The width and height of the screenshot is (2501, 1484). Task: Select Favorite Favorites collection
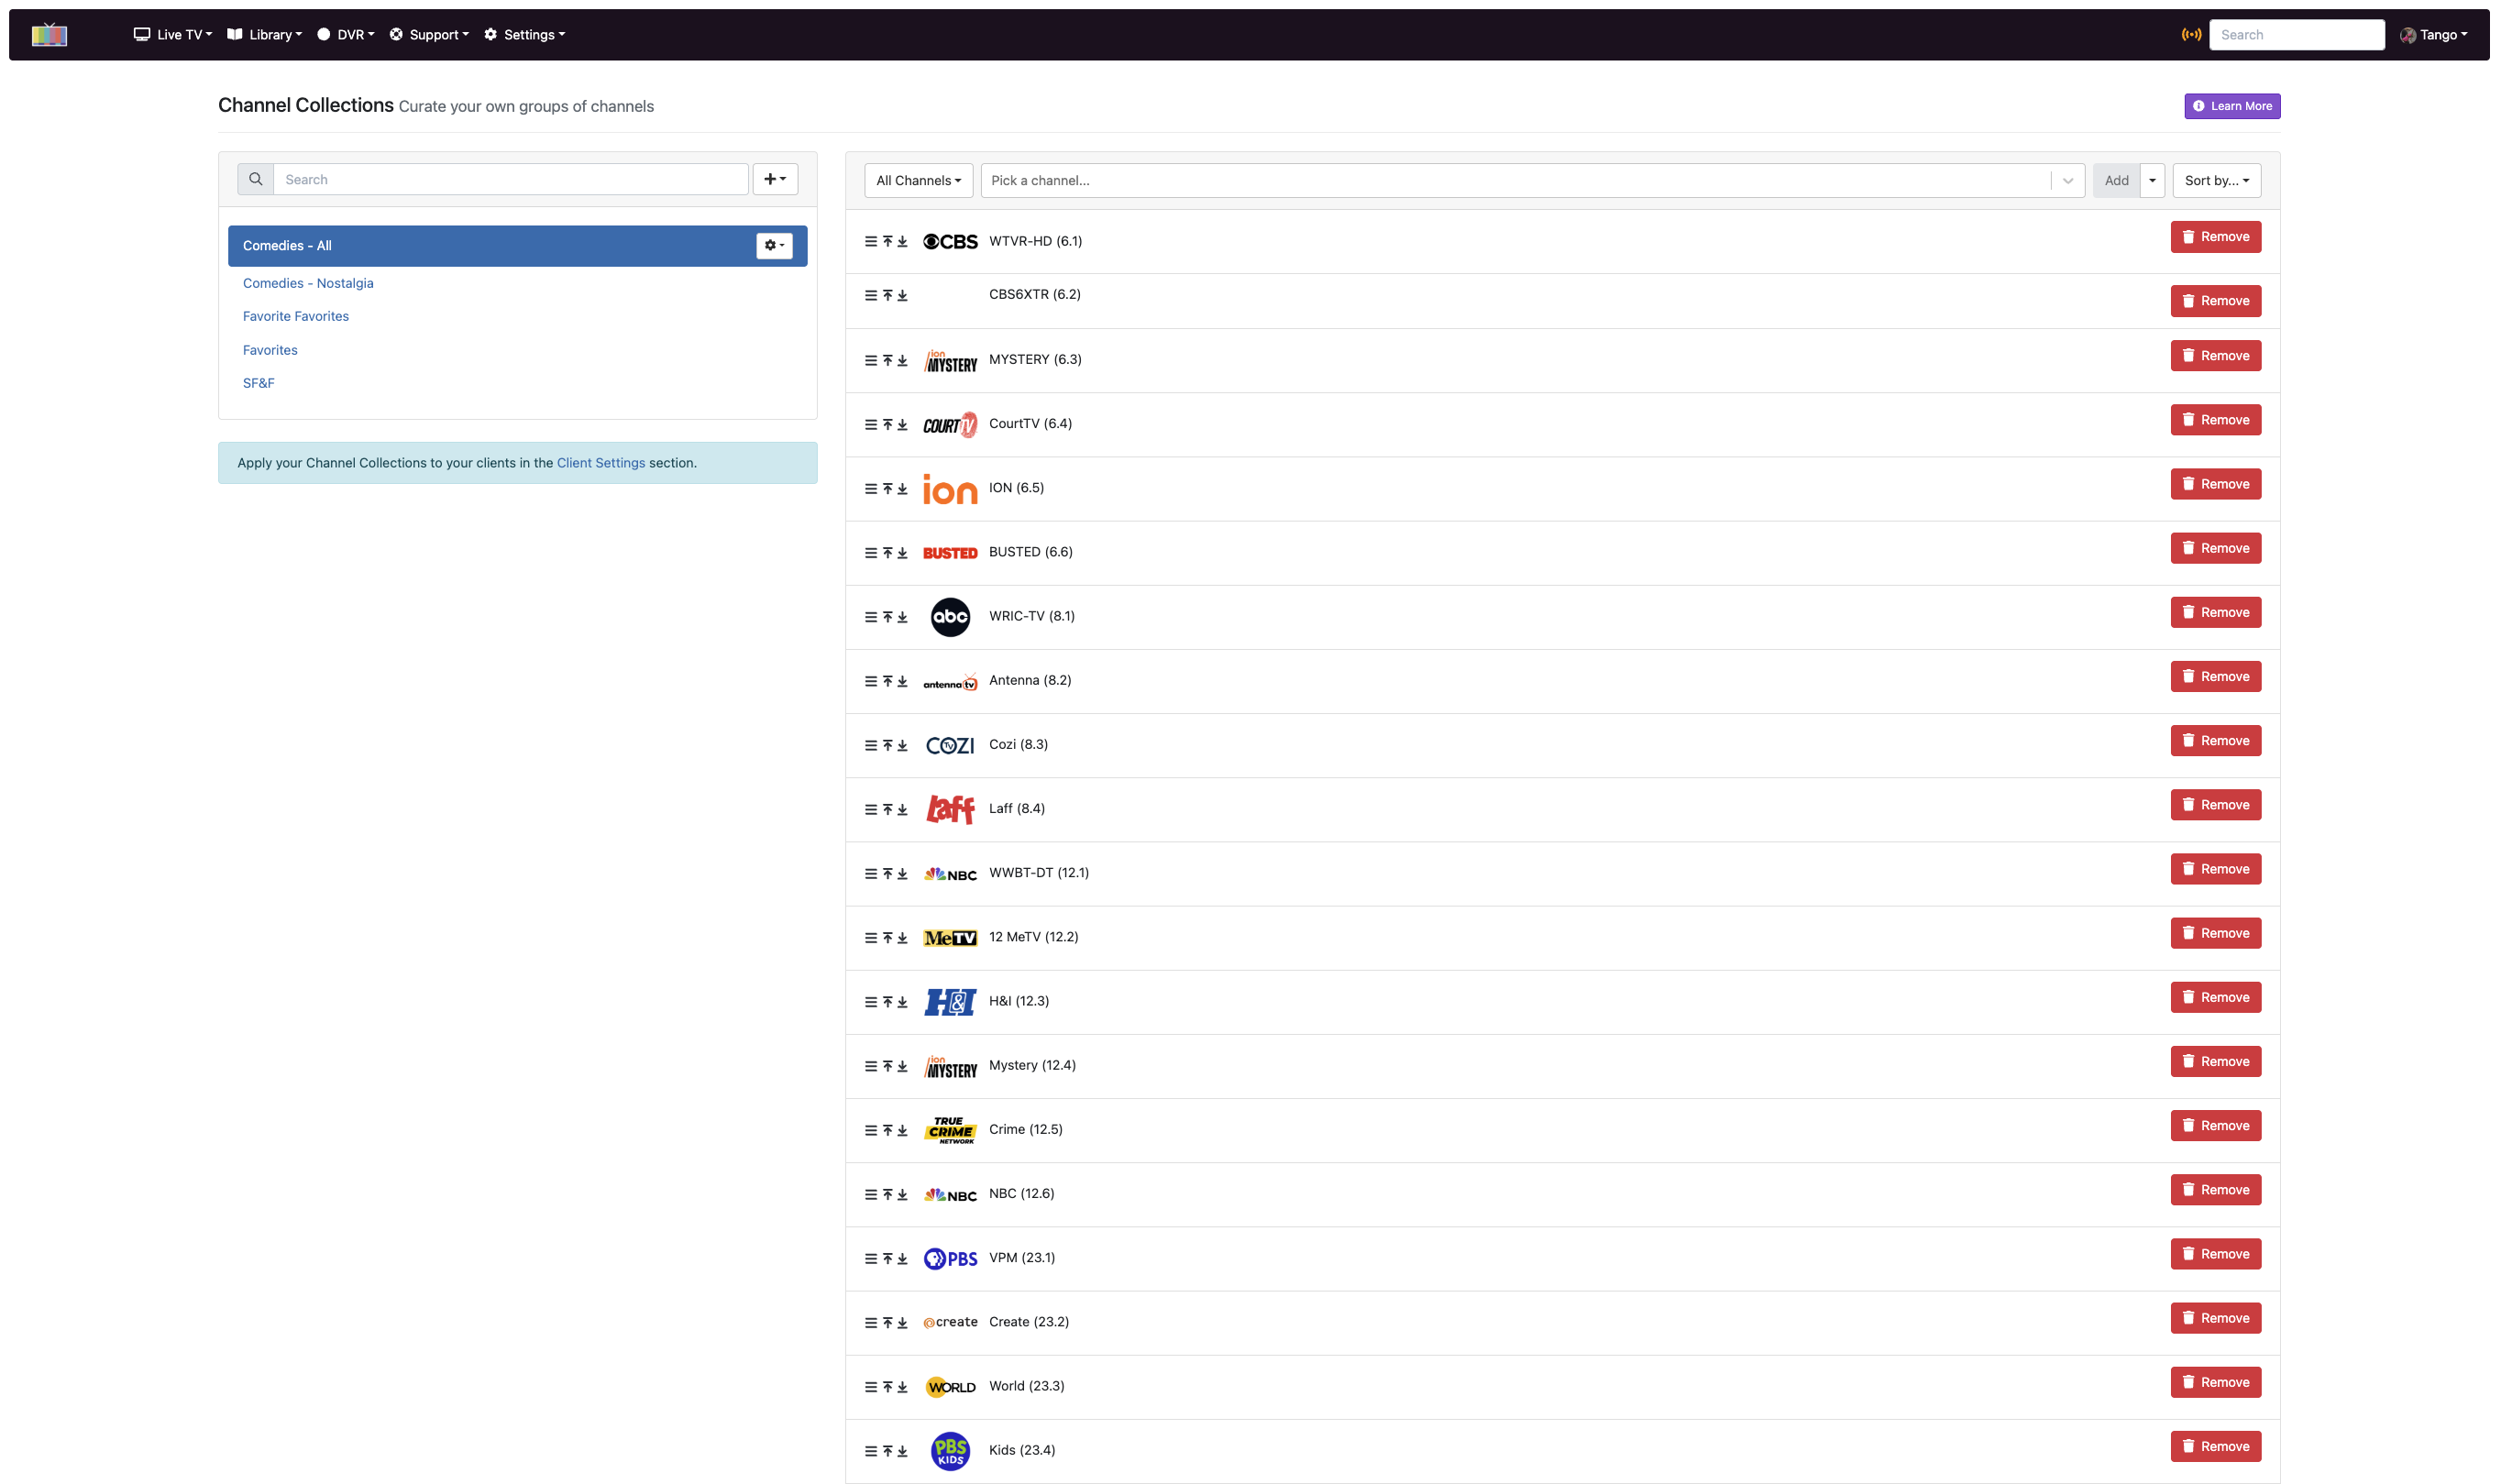tap(296, 316)
